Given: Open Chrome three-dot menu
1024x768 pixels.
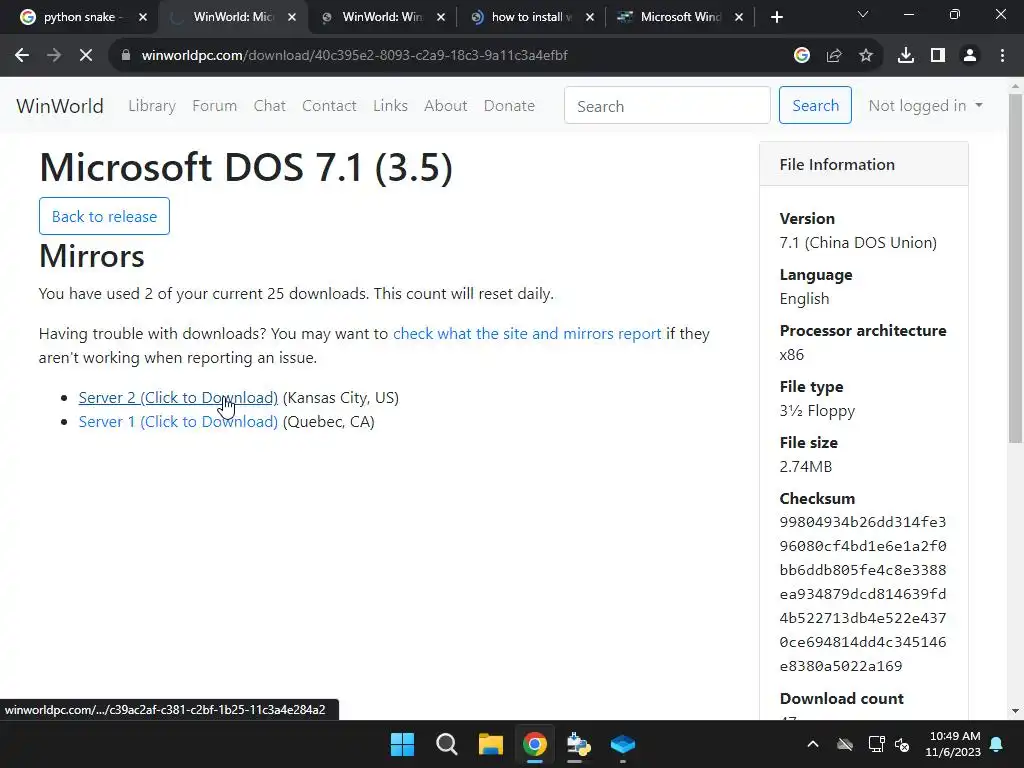Looking at the screenshot, I should [x=1002, y=56].
